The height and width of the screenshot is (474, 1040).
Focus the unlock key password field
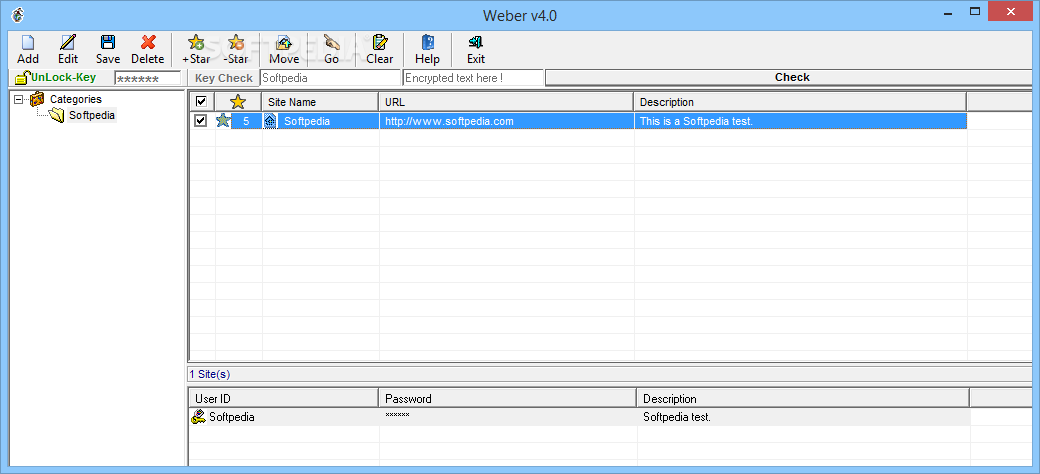click(x=147, y=78)
